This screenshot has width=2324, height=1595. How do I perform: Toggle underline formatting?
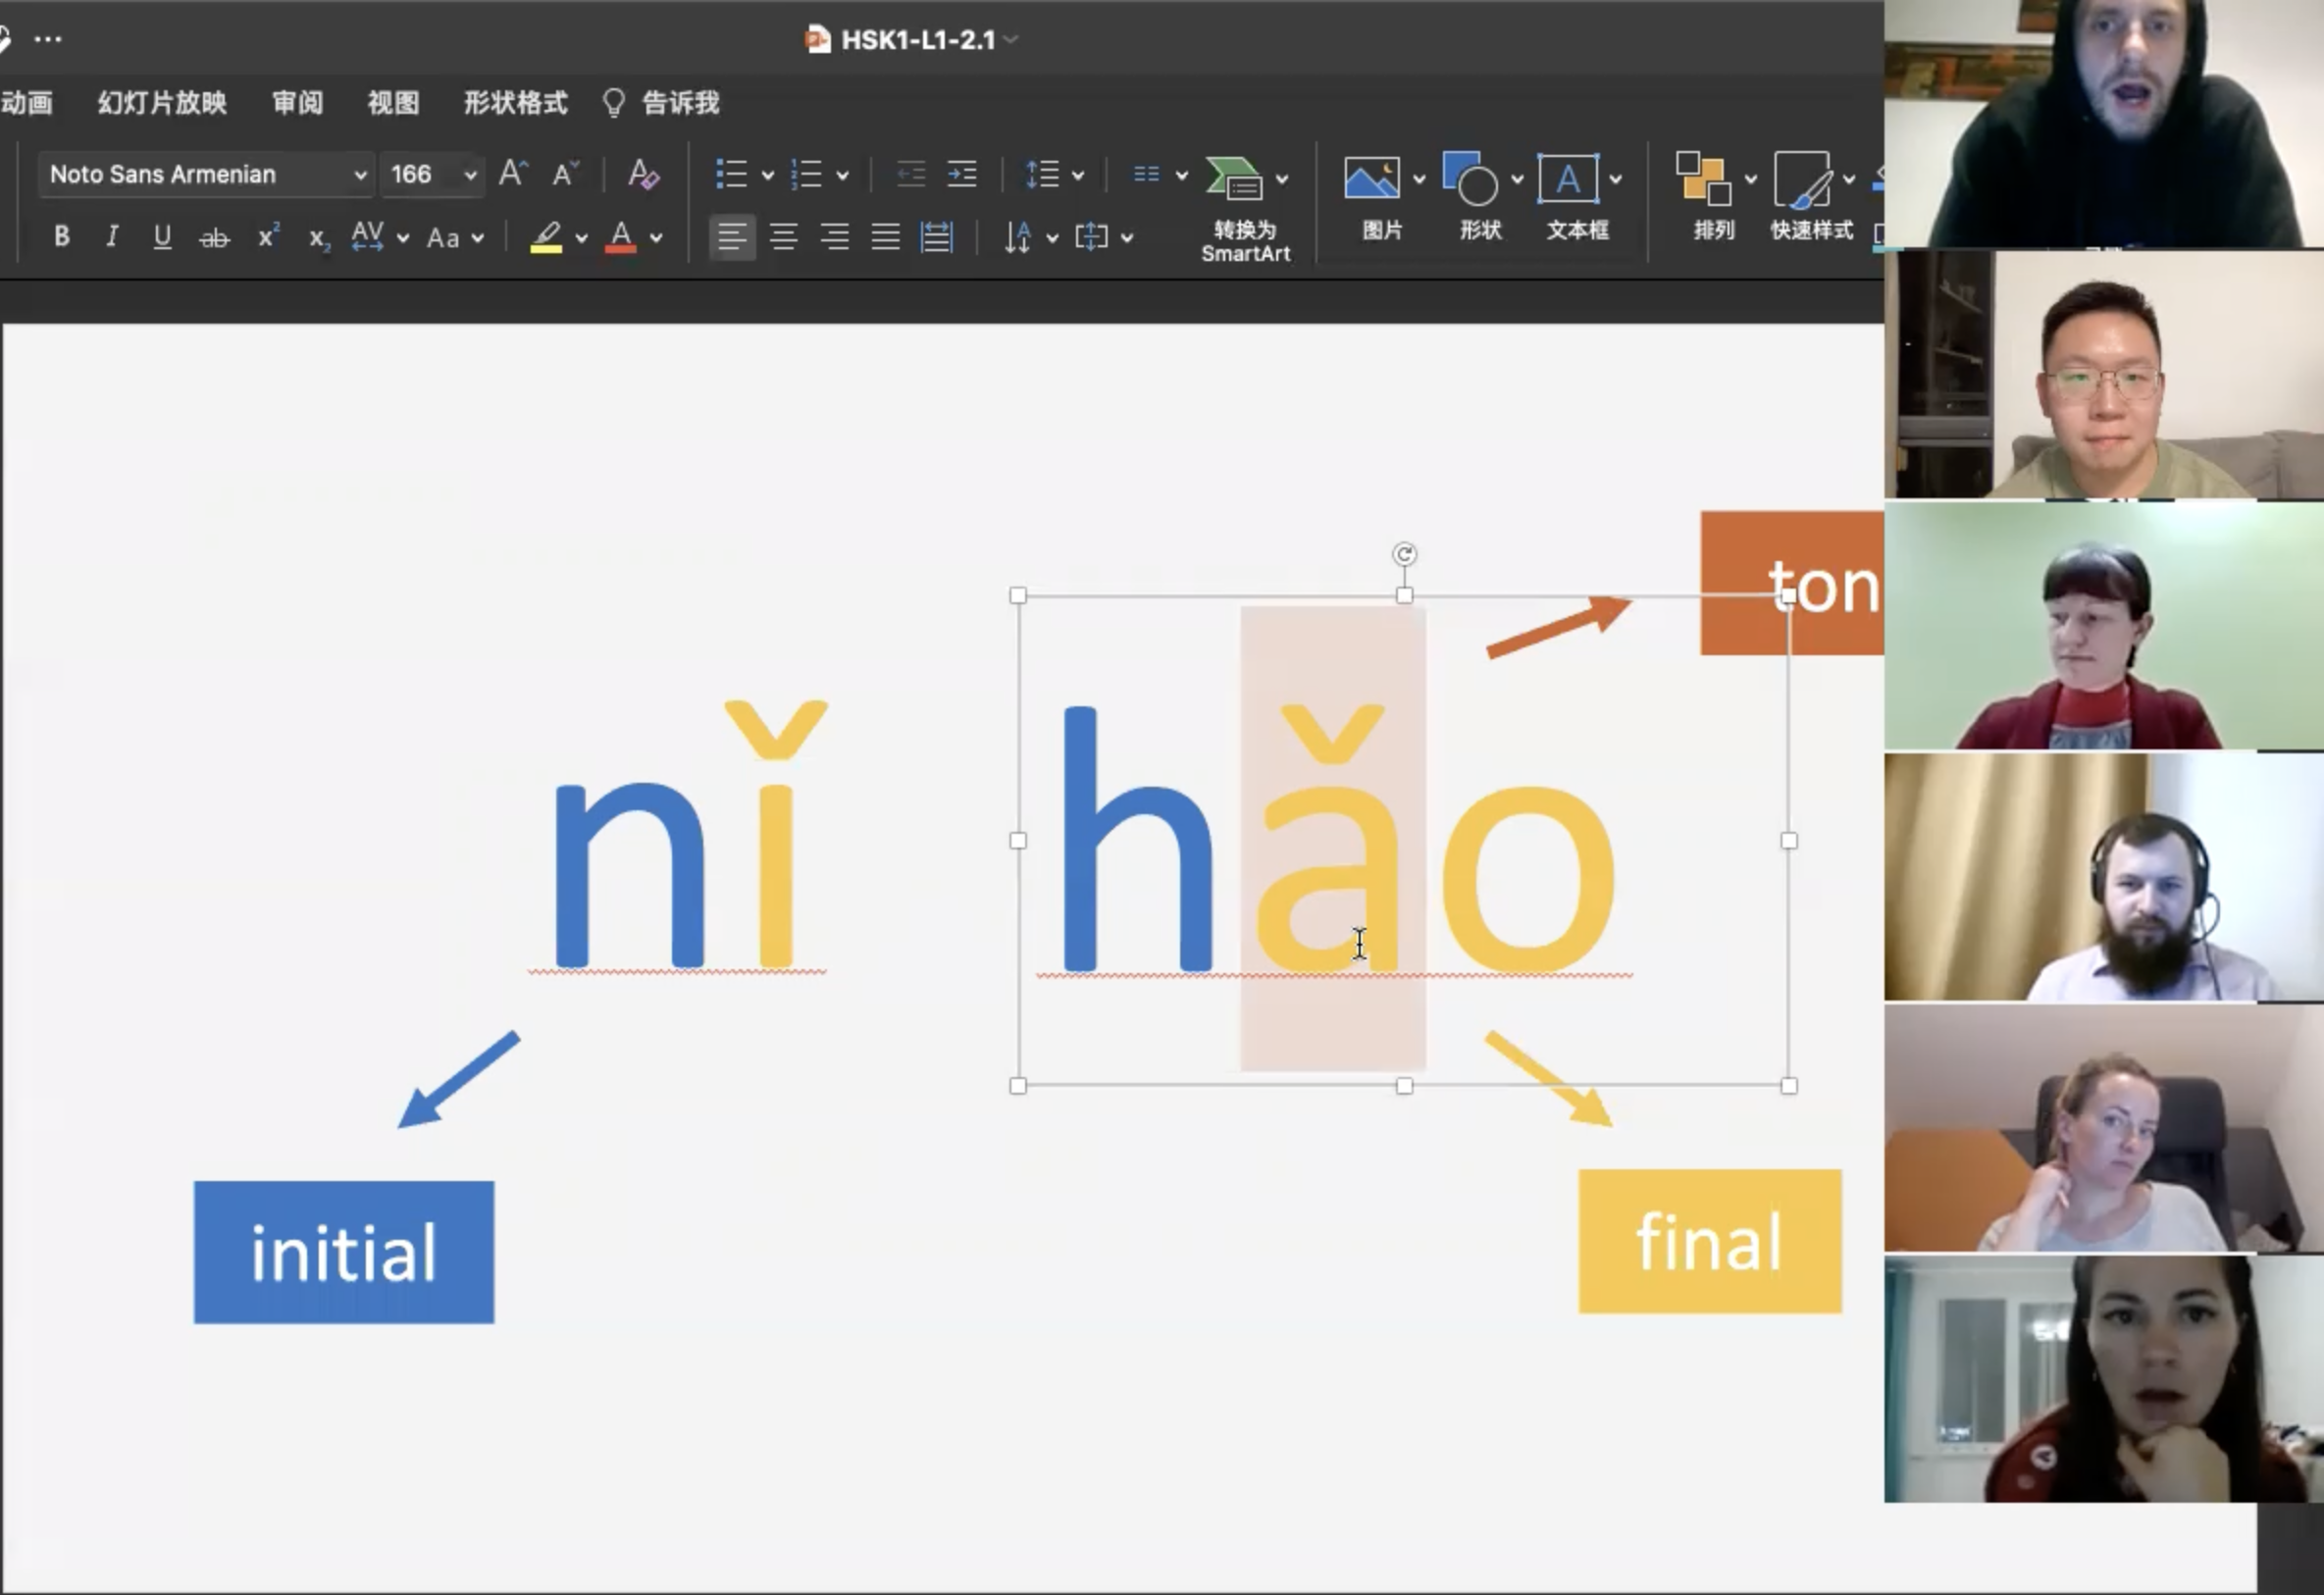(x=162, y=237)
